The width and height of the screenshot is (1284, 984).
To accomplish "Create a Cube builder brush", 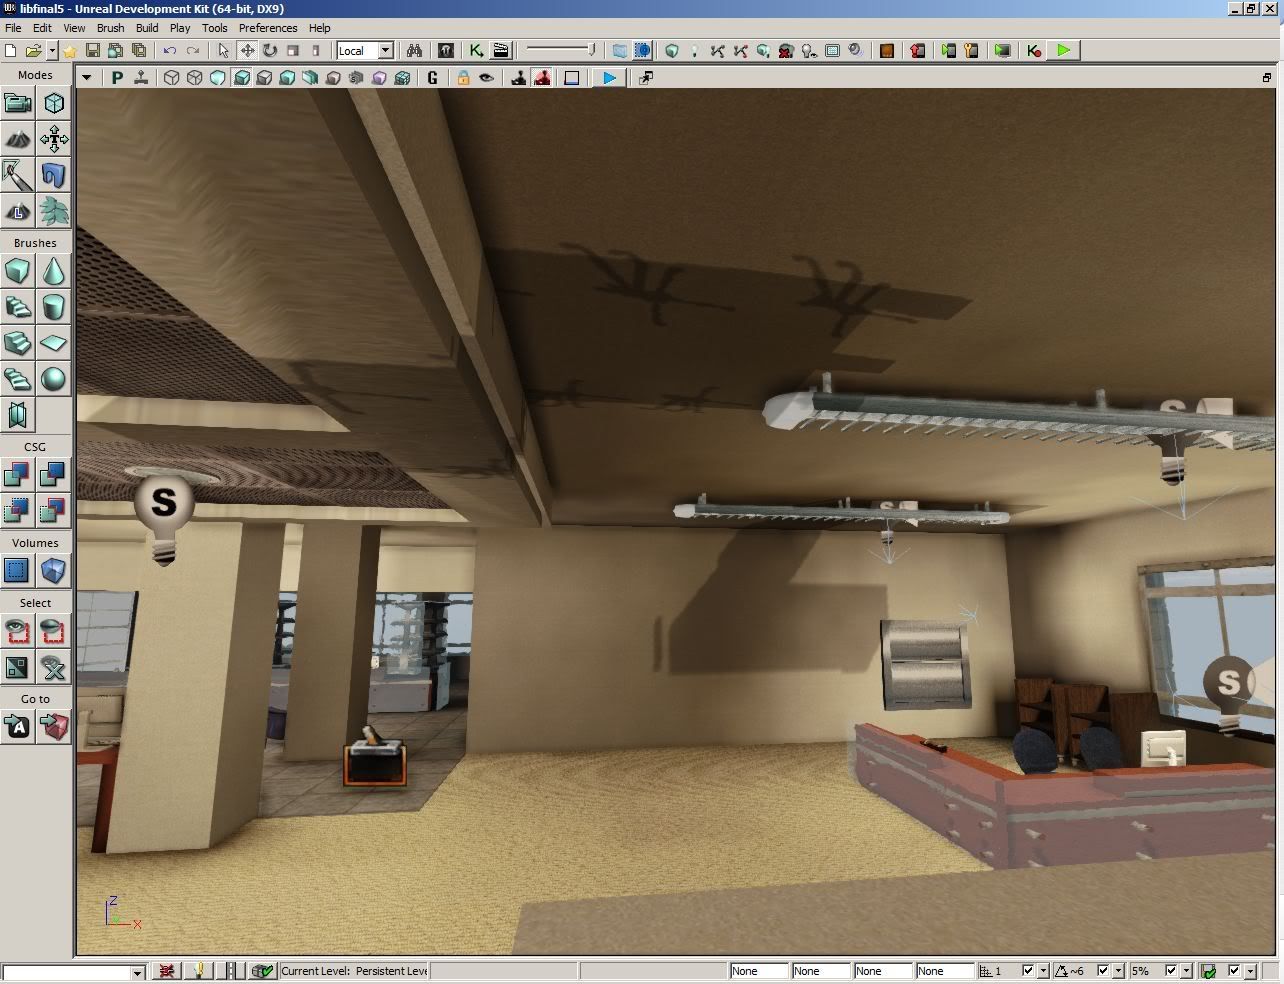I will [17, 271].
